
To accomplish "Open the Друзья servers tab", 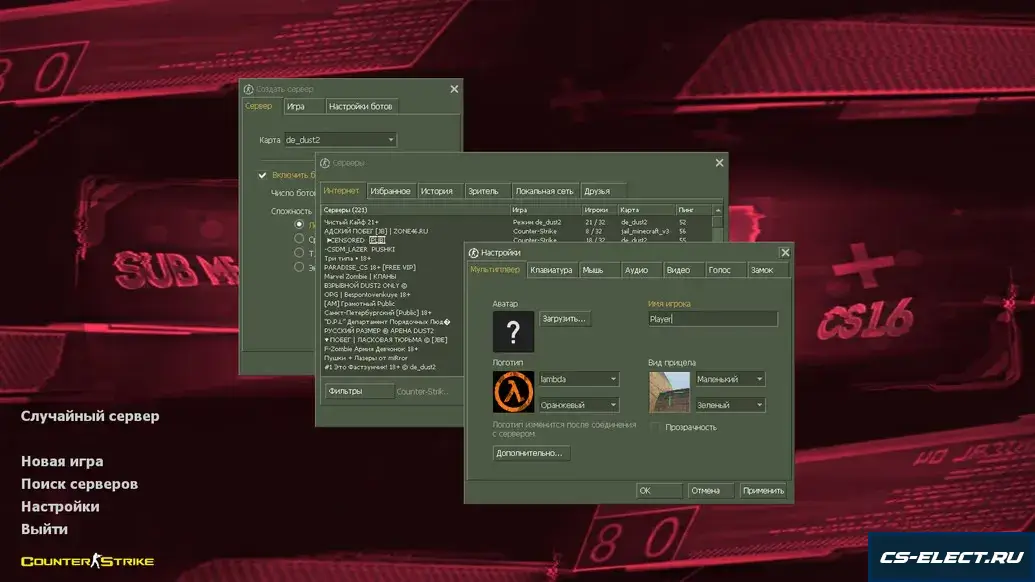I will (x=602, y=191).
